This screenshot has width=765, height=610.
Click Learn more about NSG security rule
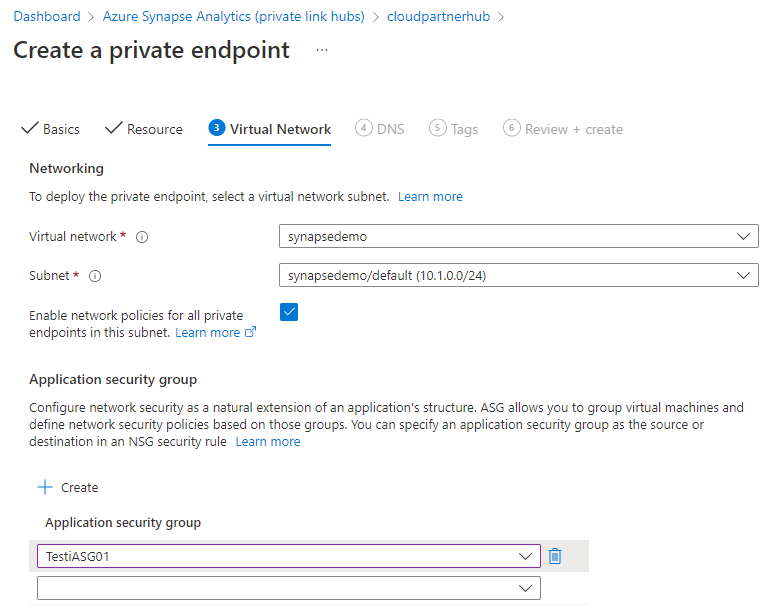(x=267, y=441)
